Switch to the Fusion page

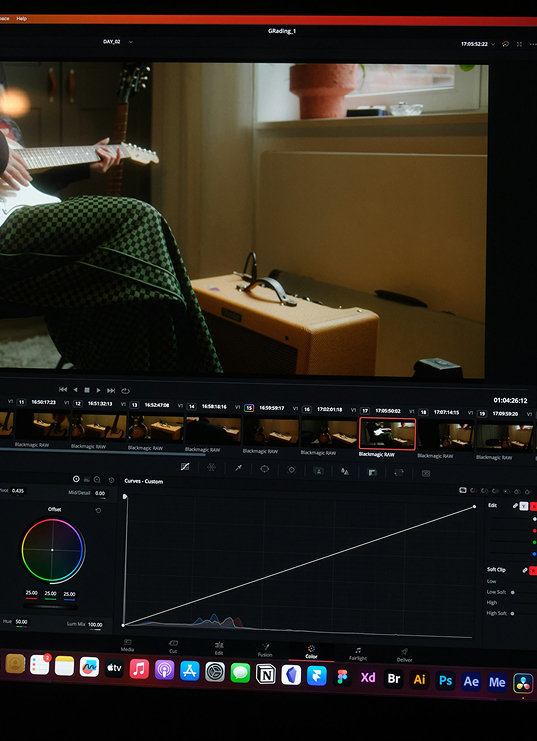[265, 650]
